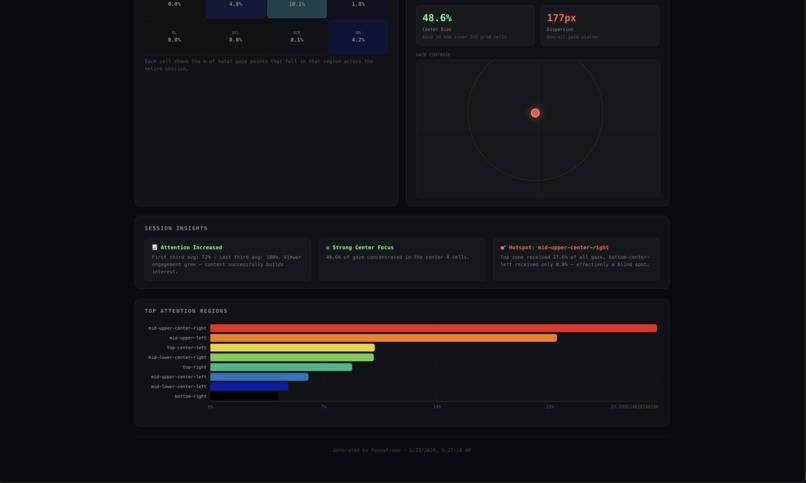
Task: Click the dark blue mid-lower-center-left bar
Action: pos(249,386)
